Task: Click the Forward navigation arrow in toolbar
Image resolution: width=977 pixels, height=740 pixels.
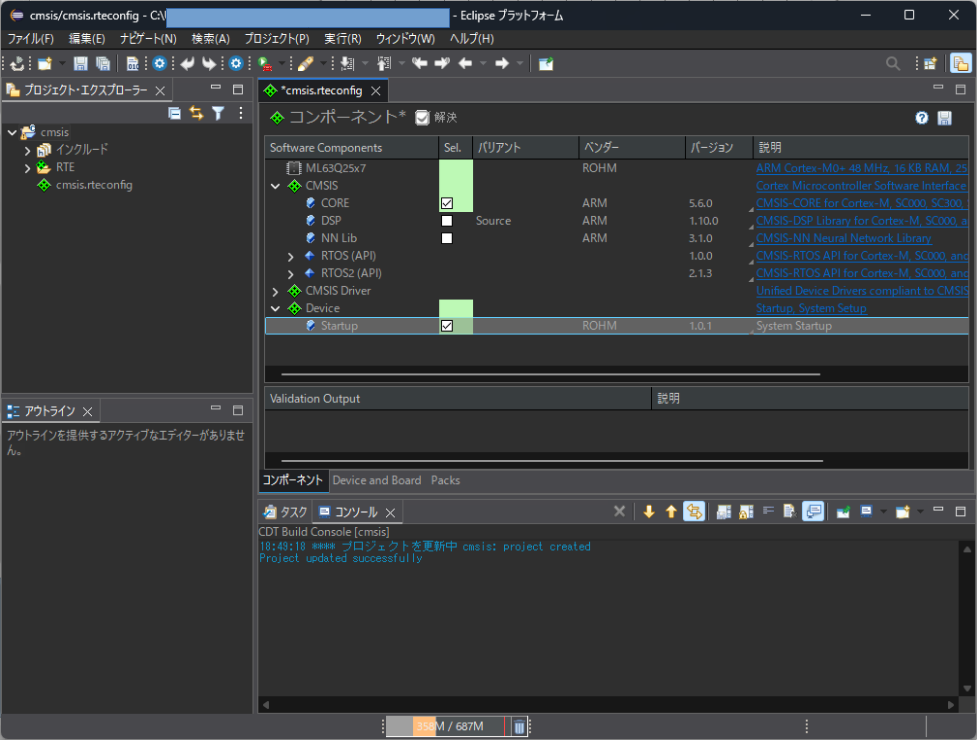Action: click(502, 64)
